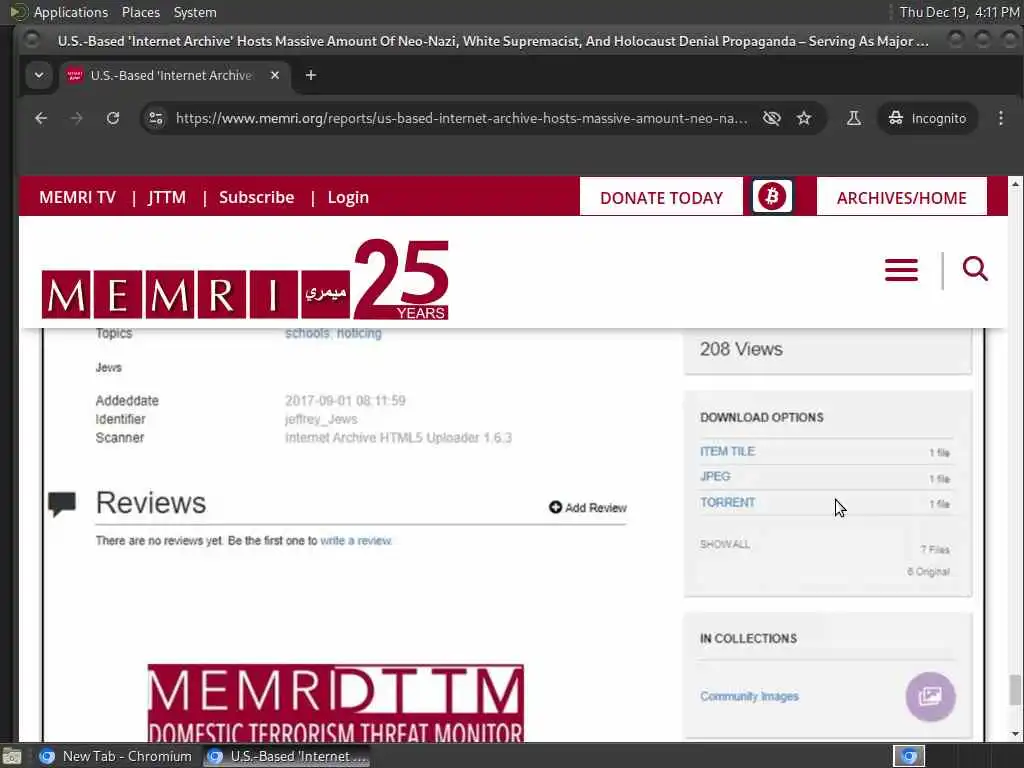Click the 'DOWNLOAD OPTIONS' heading

pyautogui.click(x=761, y=417)
